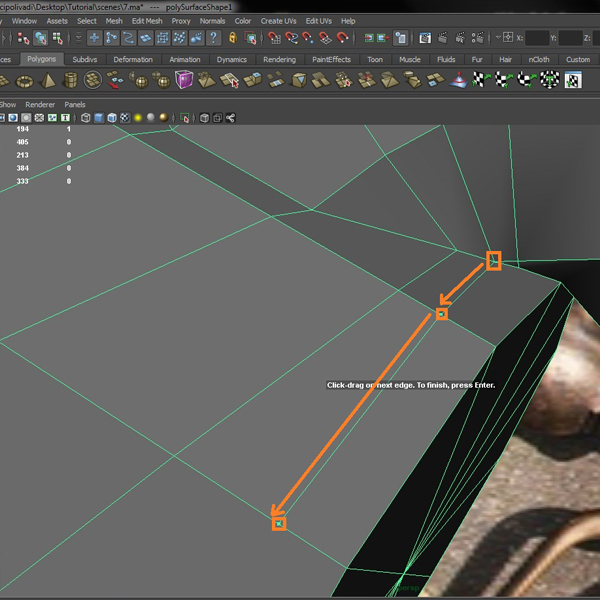Switch to the Rendering shelf tab
The image size is (600, 600).
tap(279, 59)
